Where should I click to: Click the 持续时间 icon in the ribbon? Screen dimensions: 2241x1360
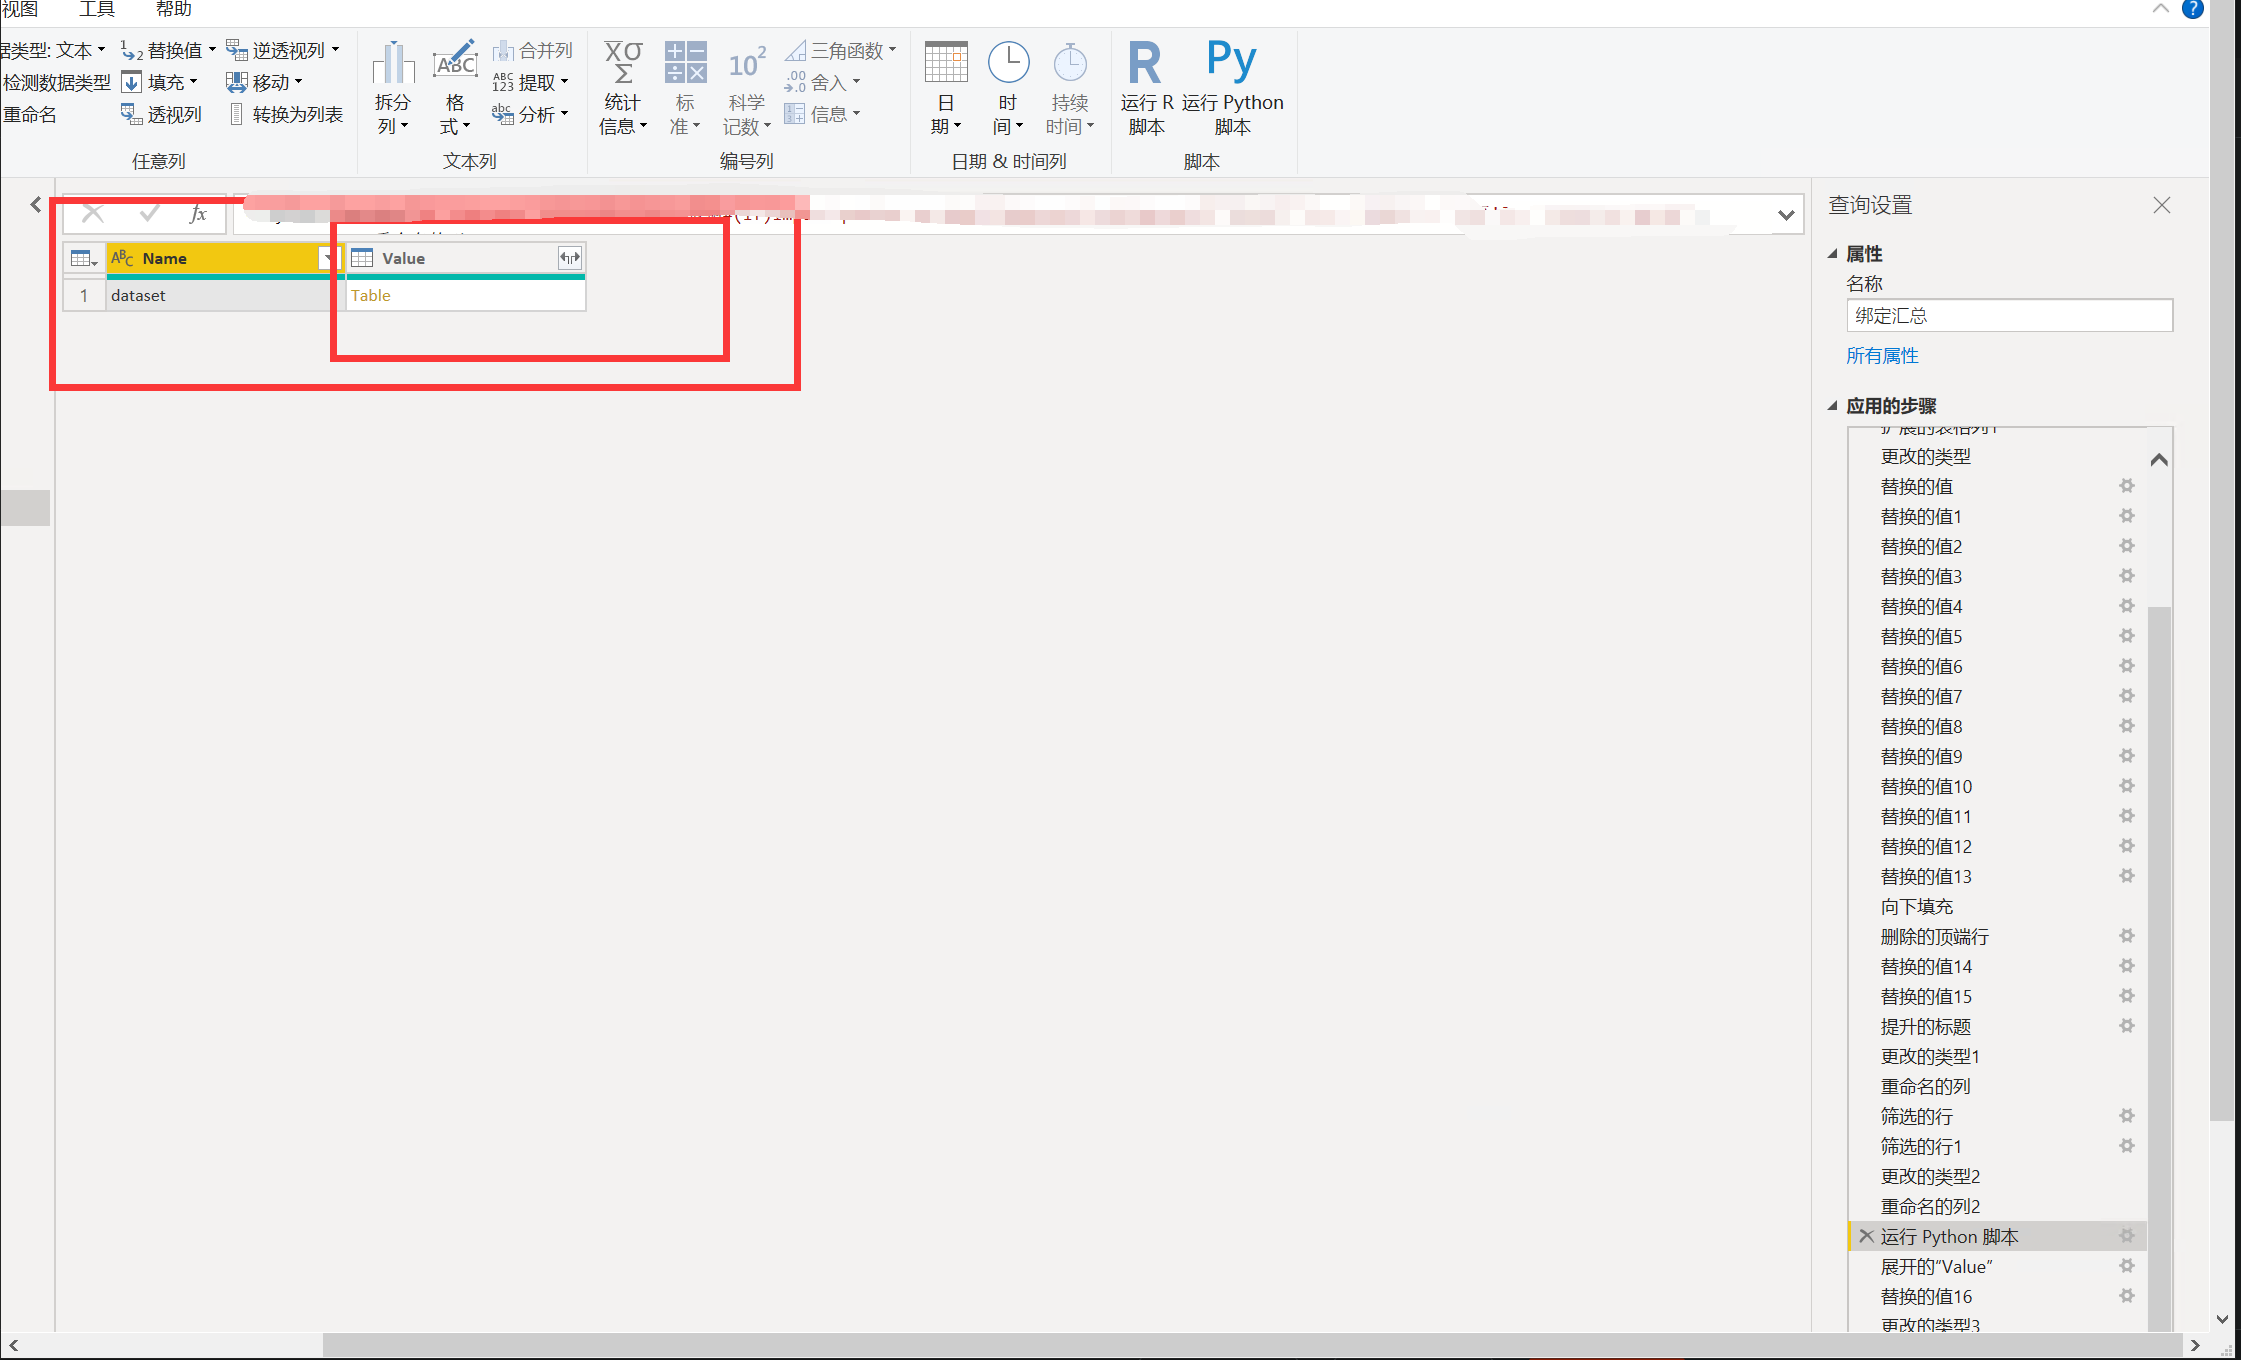(x=1069, y=85)
